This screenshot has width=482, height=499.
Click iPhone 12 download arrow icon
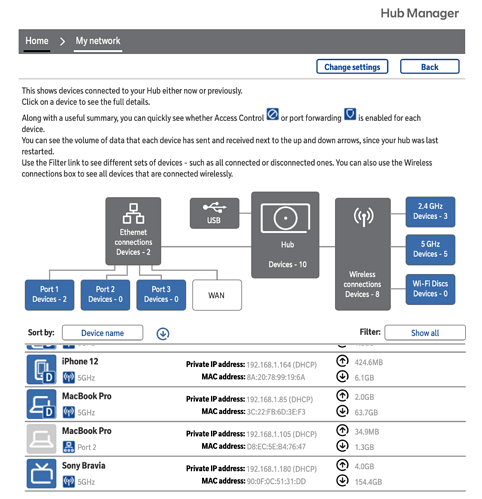[x=342, y=376]
